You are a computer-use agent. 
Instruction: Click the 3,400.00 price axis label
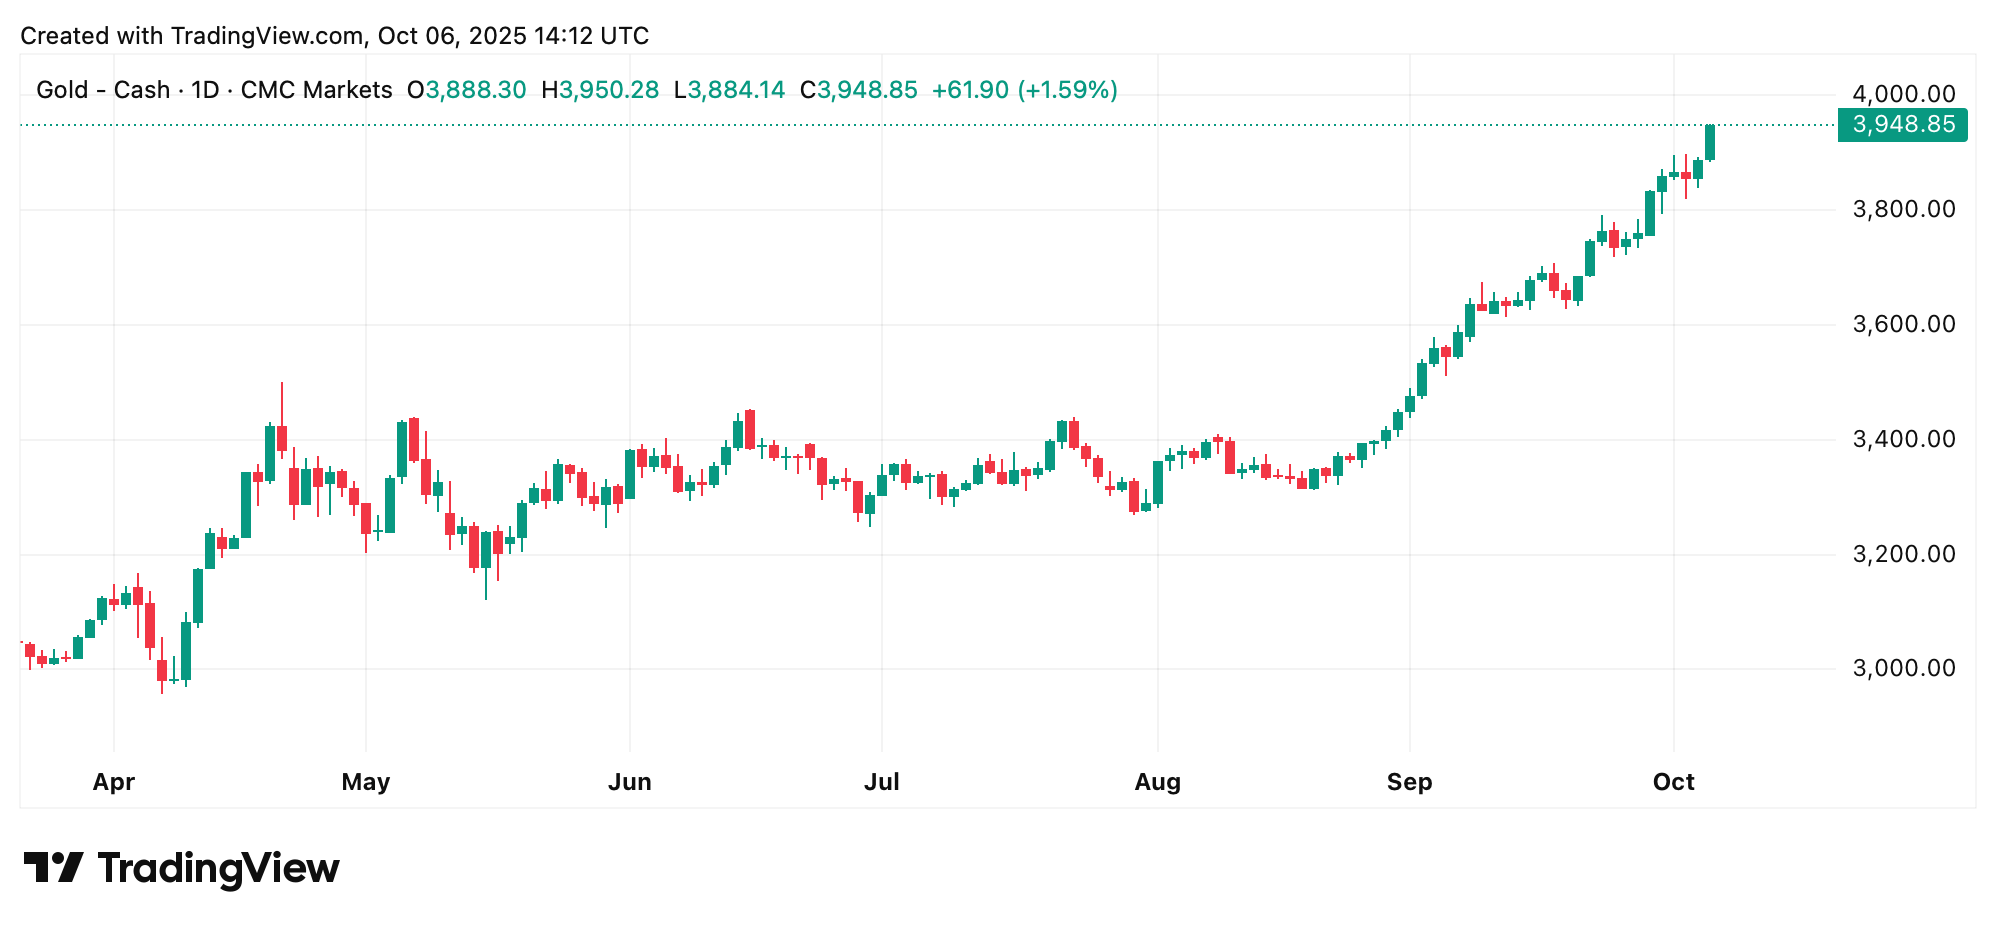1904,439
